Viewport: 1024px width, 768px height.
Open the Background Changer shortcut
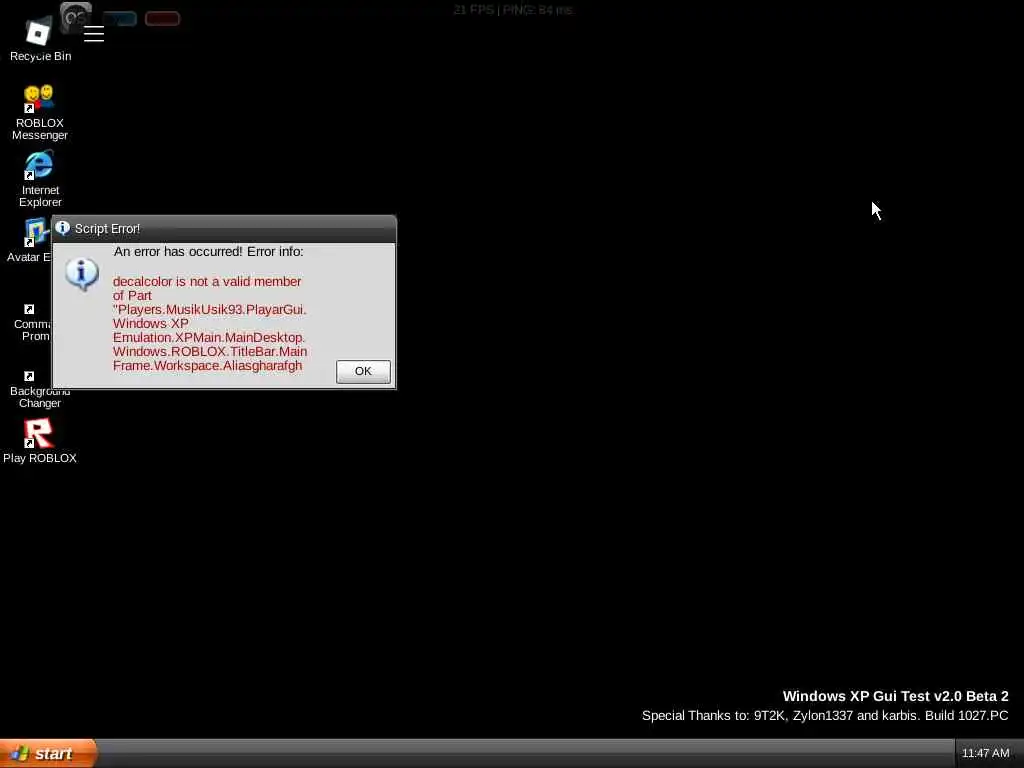(39, 389)
